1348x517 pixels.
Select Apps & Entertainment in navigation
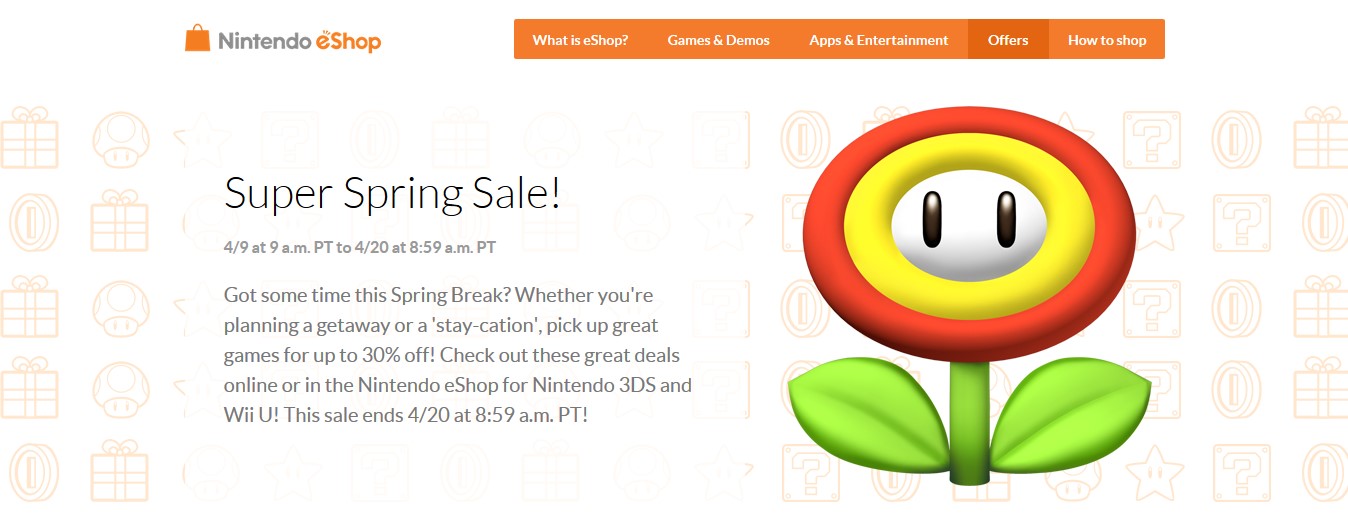point(878,40)
